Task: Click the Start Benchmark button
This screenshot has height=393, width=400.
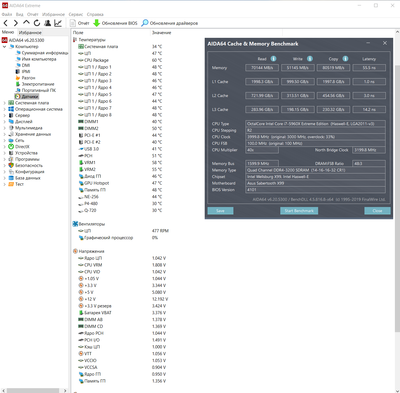Action: [299, 211]
